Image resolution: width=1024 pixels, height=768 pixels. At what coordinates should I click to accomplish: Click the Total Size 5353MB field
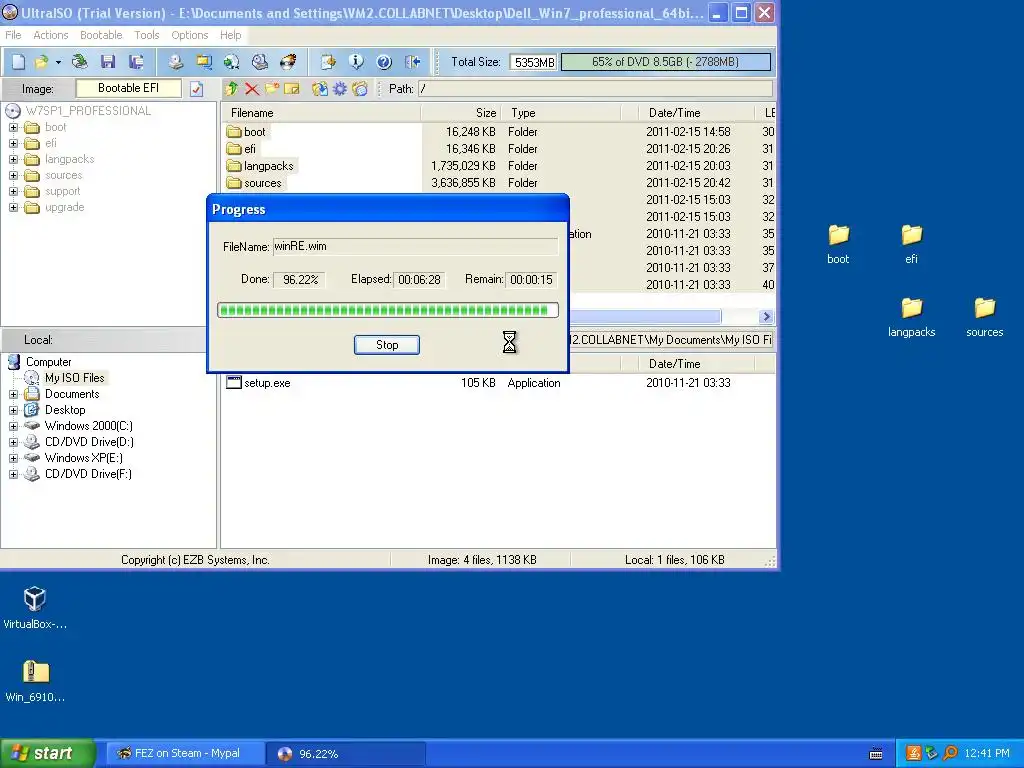pyautogui.click(x=534, y=62)
